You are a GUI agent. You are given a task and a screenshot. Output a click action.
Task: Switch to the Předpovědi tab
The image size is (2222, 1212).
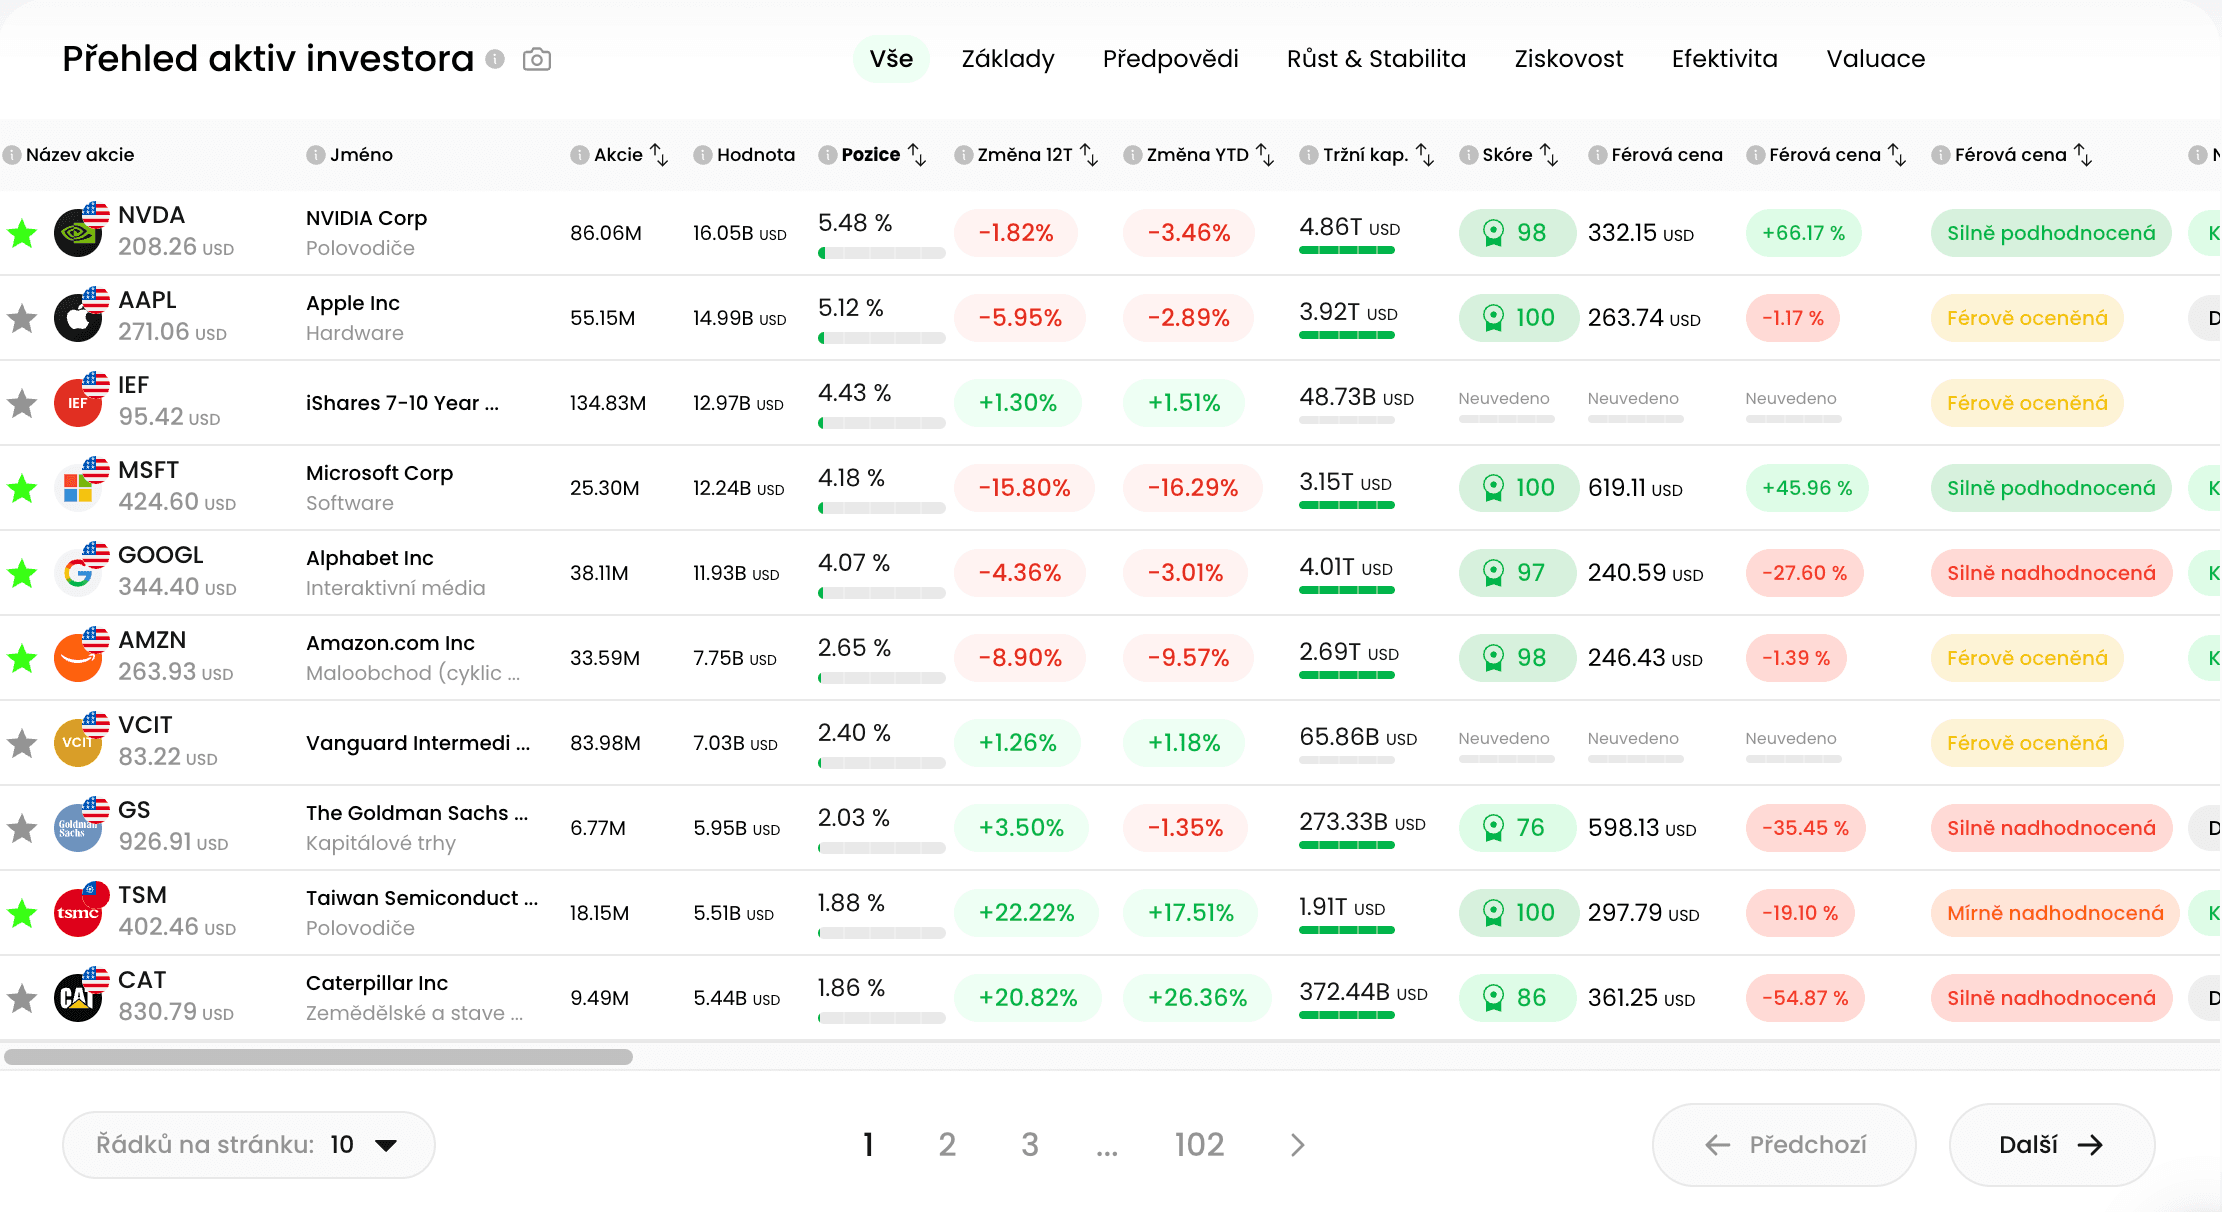point(1170,59)
